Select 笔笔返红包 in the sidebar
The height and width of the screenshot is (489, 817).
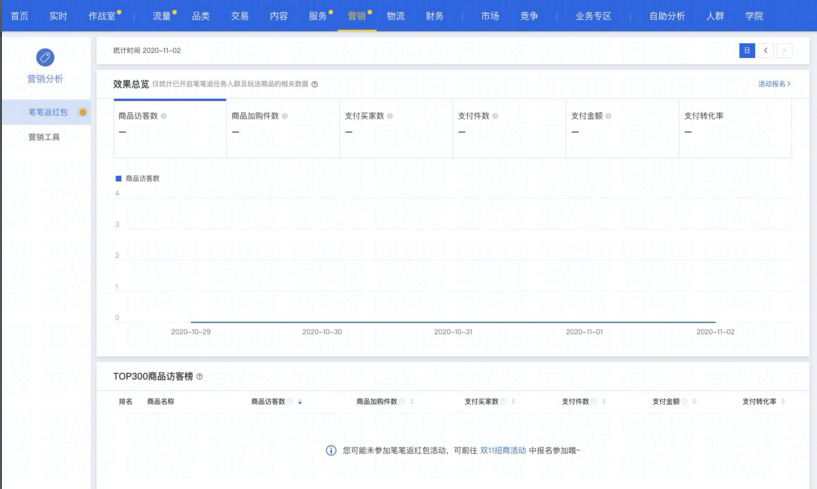click(x=46, y=112)
